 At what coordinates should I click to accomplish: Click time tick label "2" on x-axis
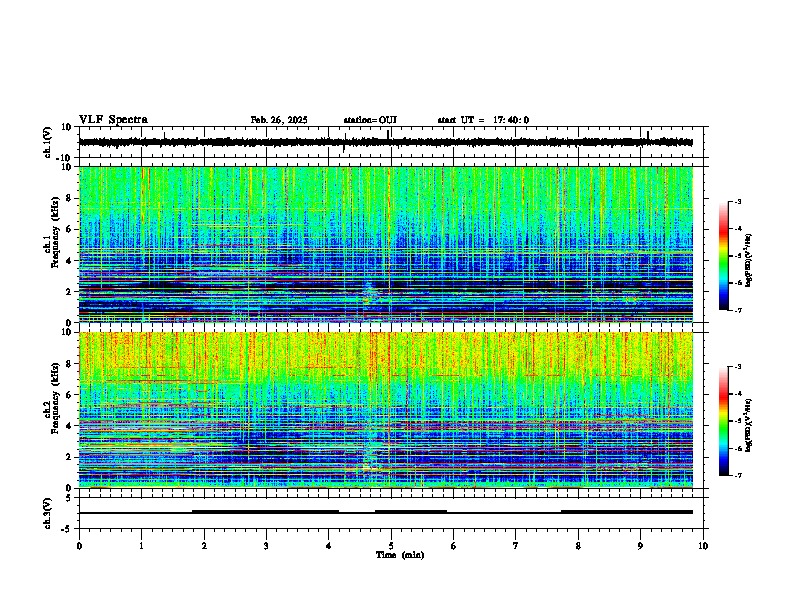pyautogui.click(x=204, y=546)
